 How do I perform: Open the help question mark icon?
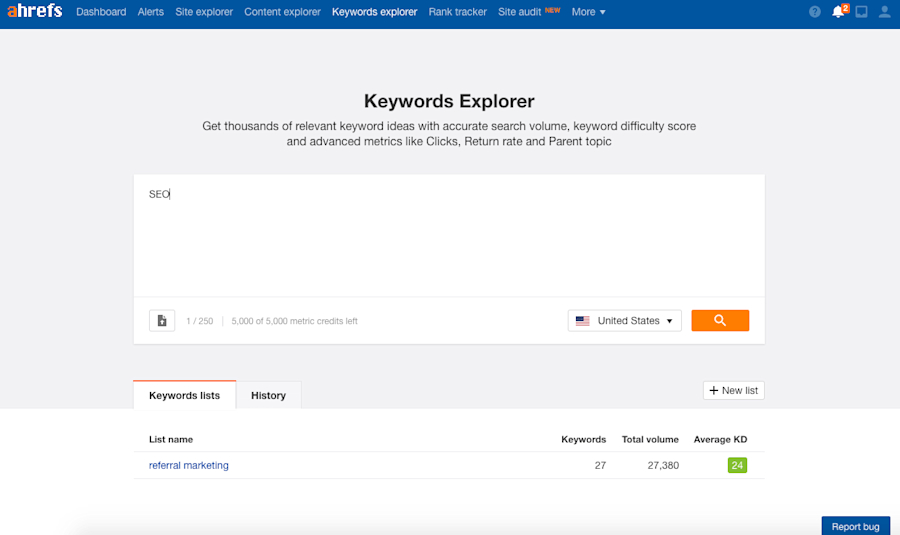(815, 12)
